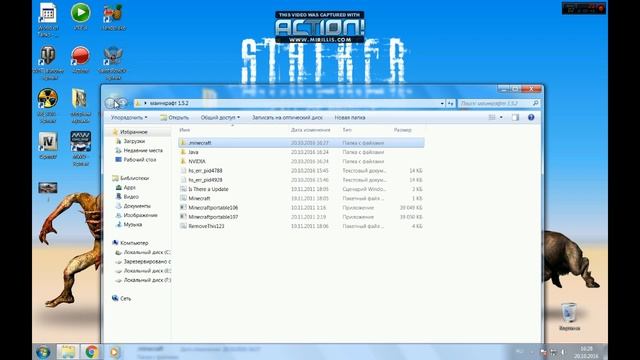Image resolution: width=640 pixels, height=360 pixels.
Task: Click the search magnifier icon
Action: (536, 103)
